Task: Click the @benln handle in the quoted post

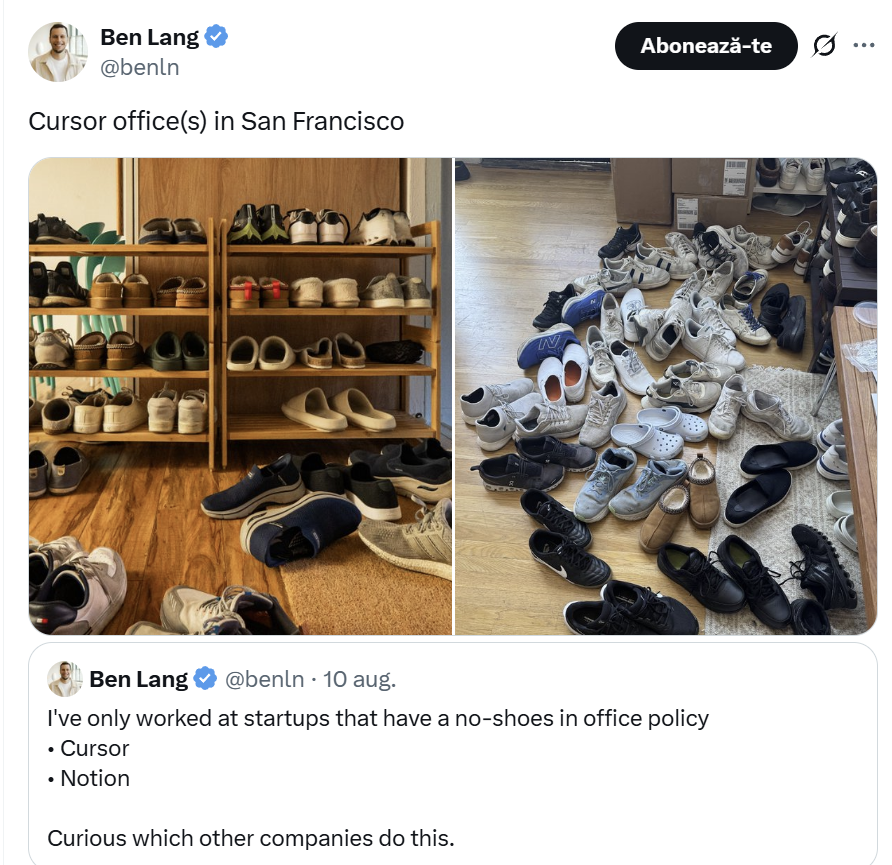Action: click(264, 679)
